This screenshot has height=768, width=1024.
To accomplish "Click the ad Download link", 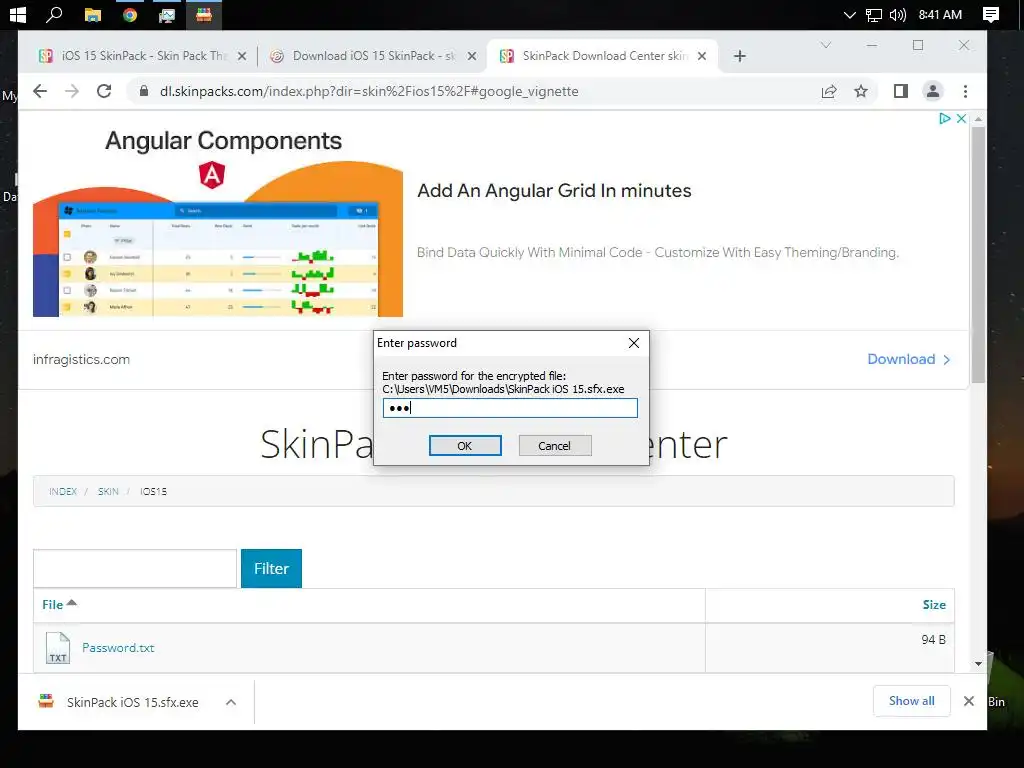I will (908, 359).
